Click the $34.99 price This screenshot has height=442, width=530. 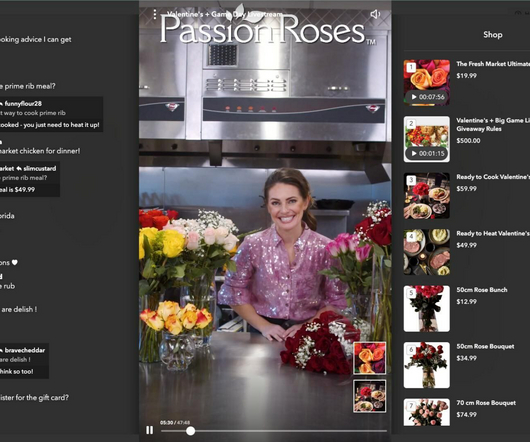(466, 358)
